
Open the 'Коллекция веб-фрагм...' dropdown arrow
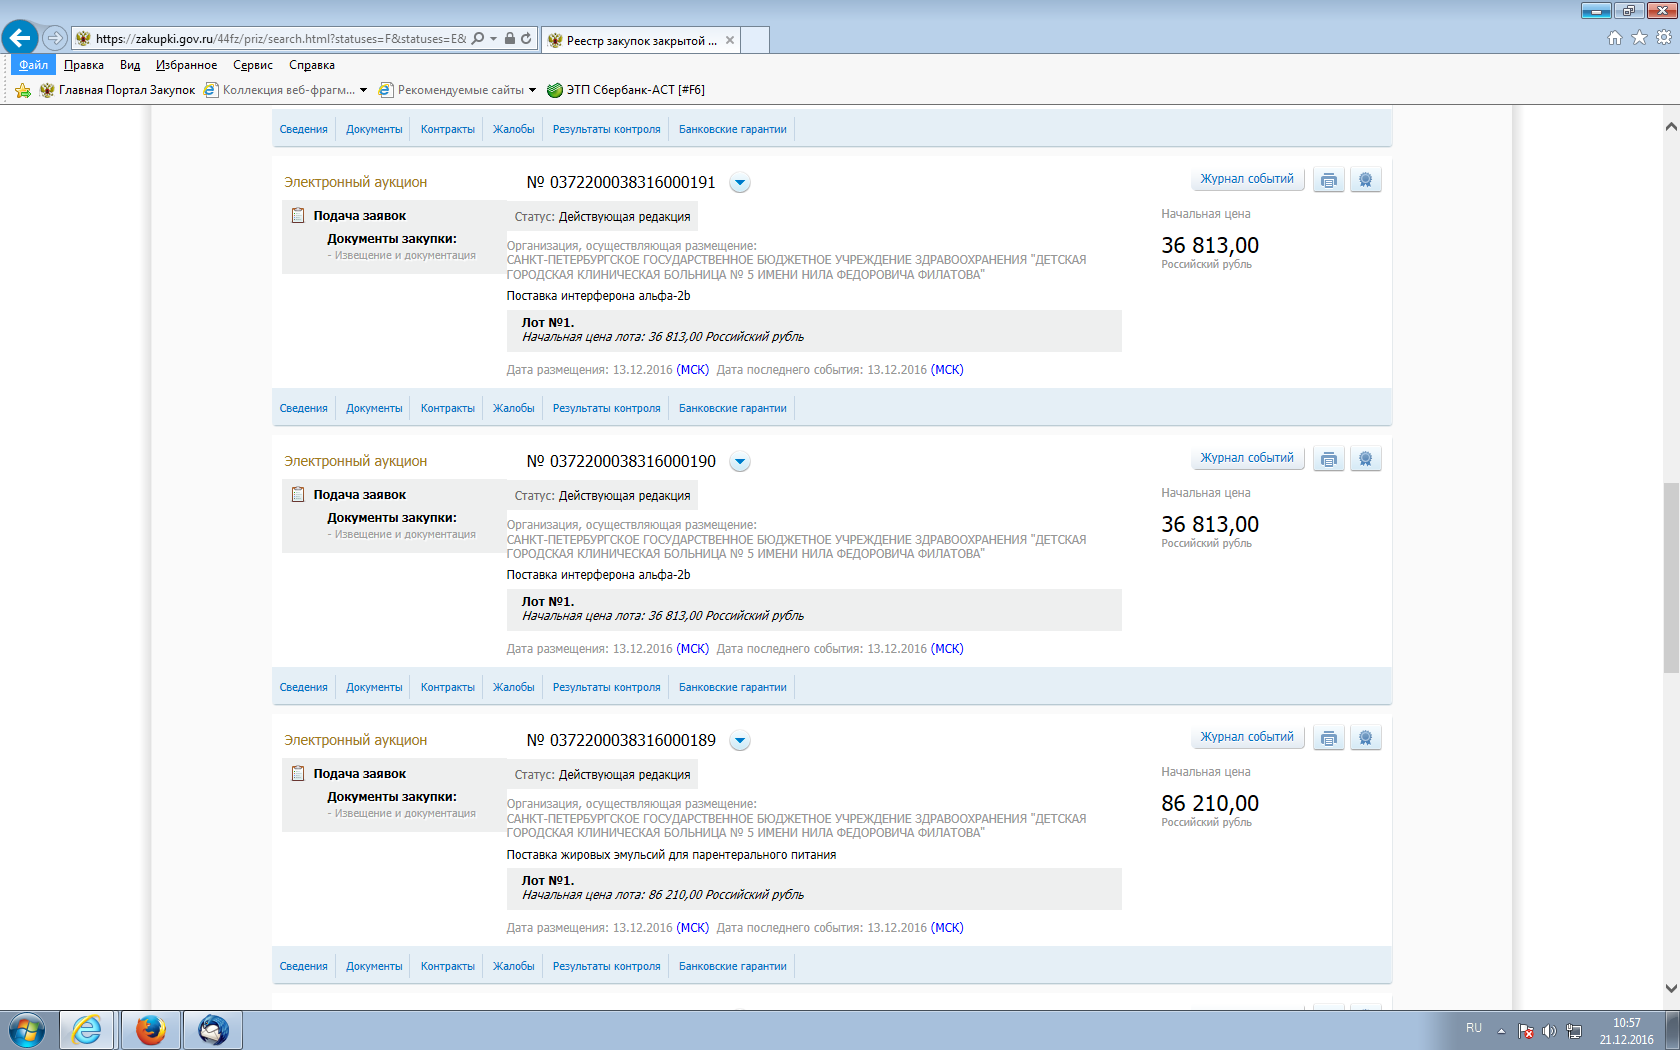coord(363,90)
